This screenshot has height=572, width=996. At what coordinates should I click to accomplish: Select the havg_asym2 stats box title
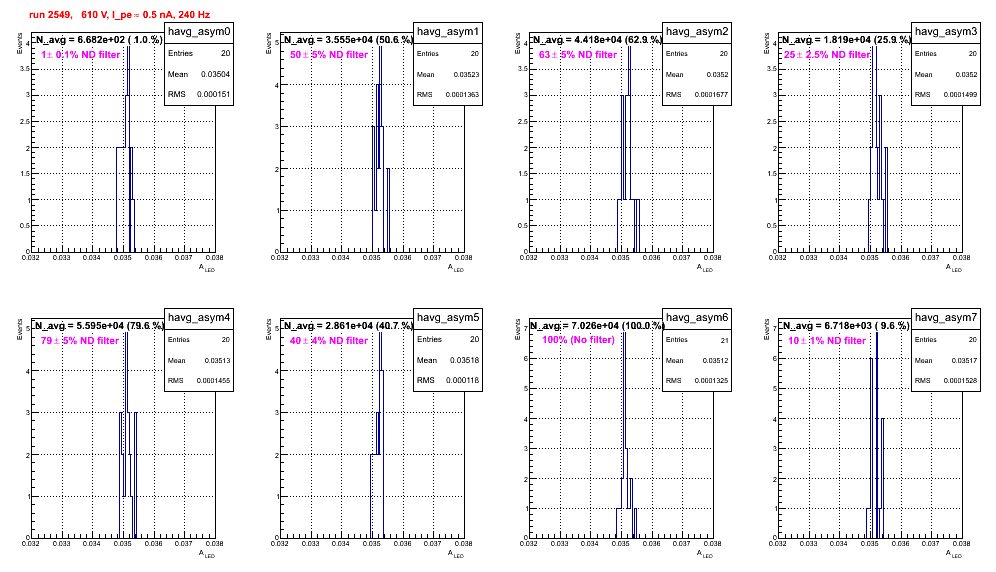(x=697, y=32)
